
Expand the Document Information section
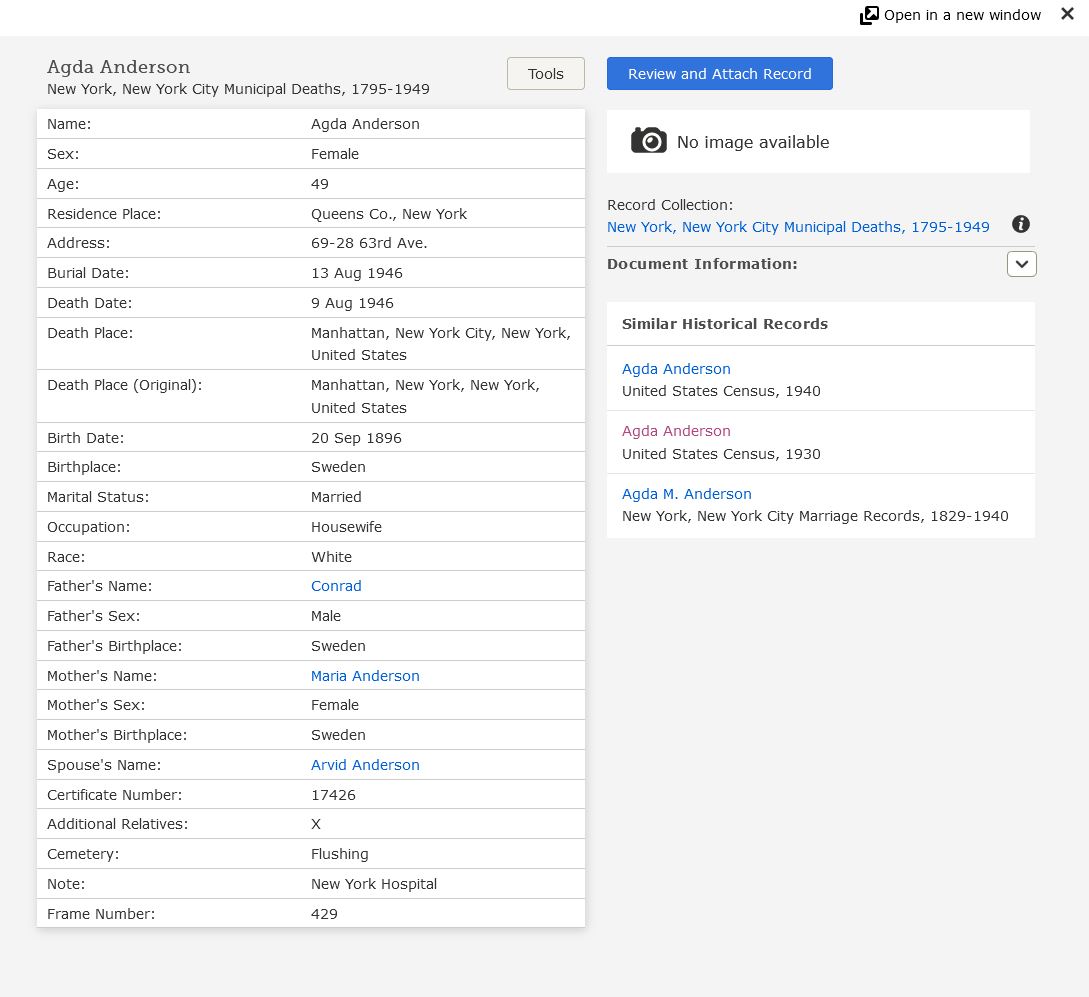(x=1022, y=265)
